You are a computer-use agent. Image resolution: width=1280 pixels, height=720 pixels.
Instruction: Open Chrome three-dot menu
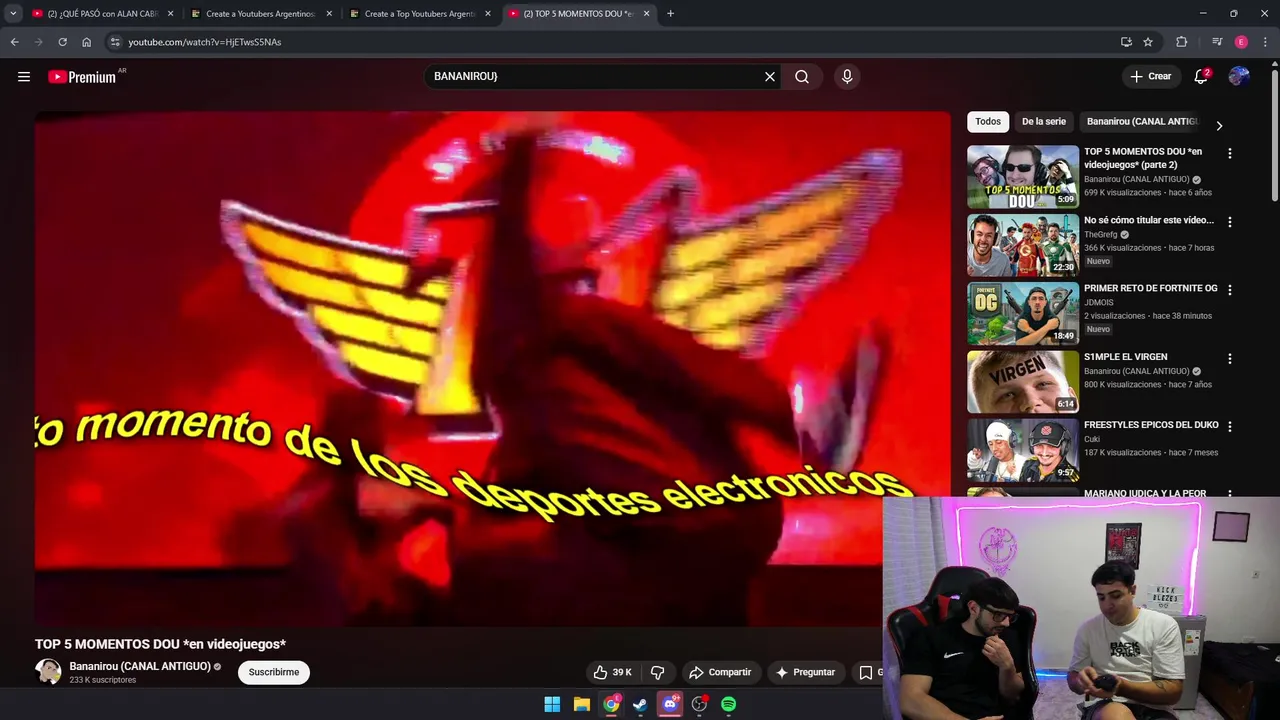click(1265, 42)
